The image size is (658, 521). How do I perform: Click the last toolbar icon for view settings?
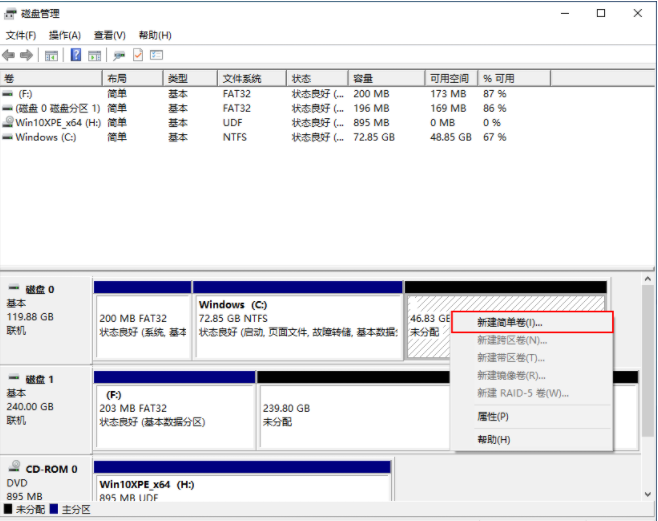[156, 55]
